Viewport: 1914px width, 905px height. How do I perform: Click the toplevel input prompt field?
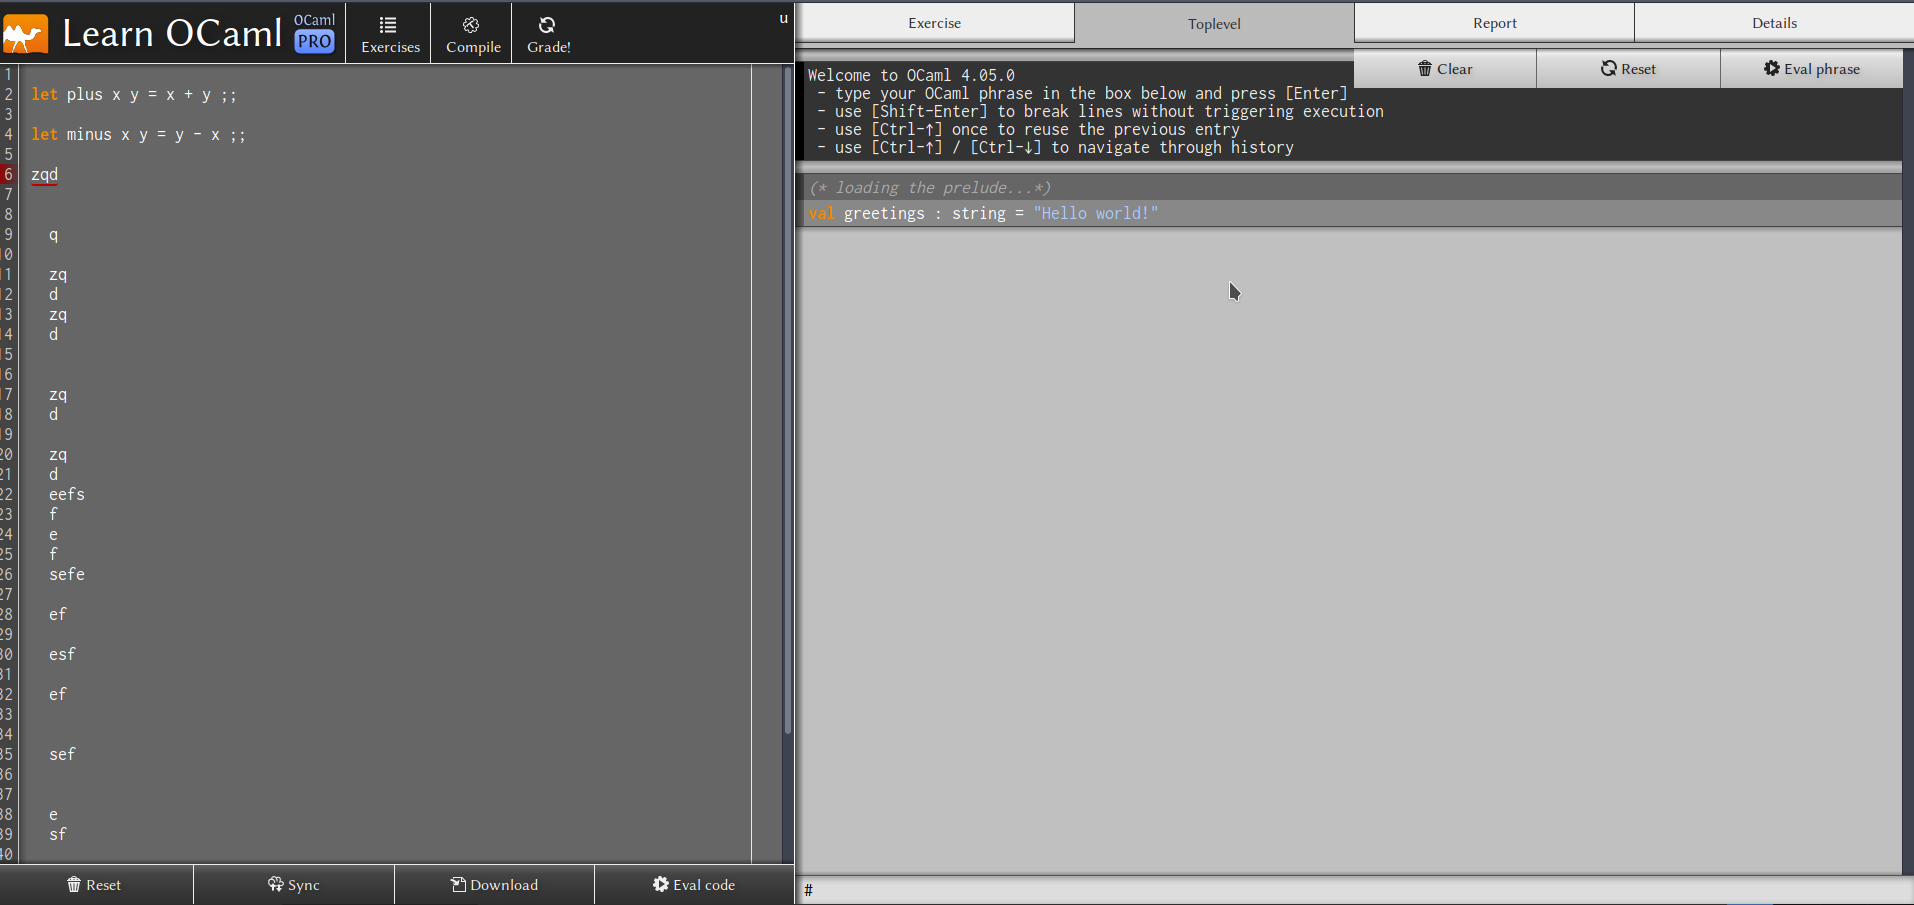1355,890
